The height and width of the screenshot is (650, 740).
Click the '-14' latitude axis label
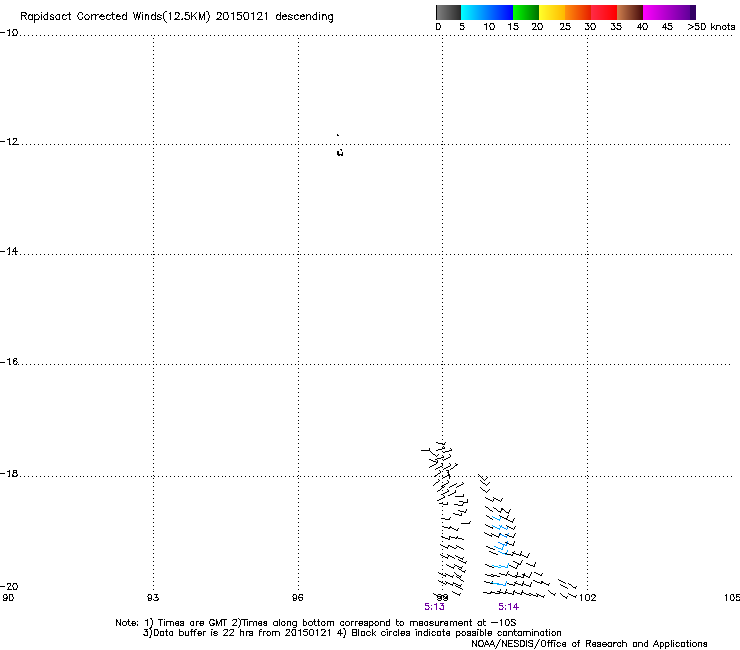click(9, 251)
